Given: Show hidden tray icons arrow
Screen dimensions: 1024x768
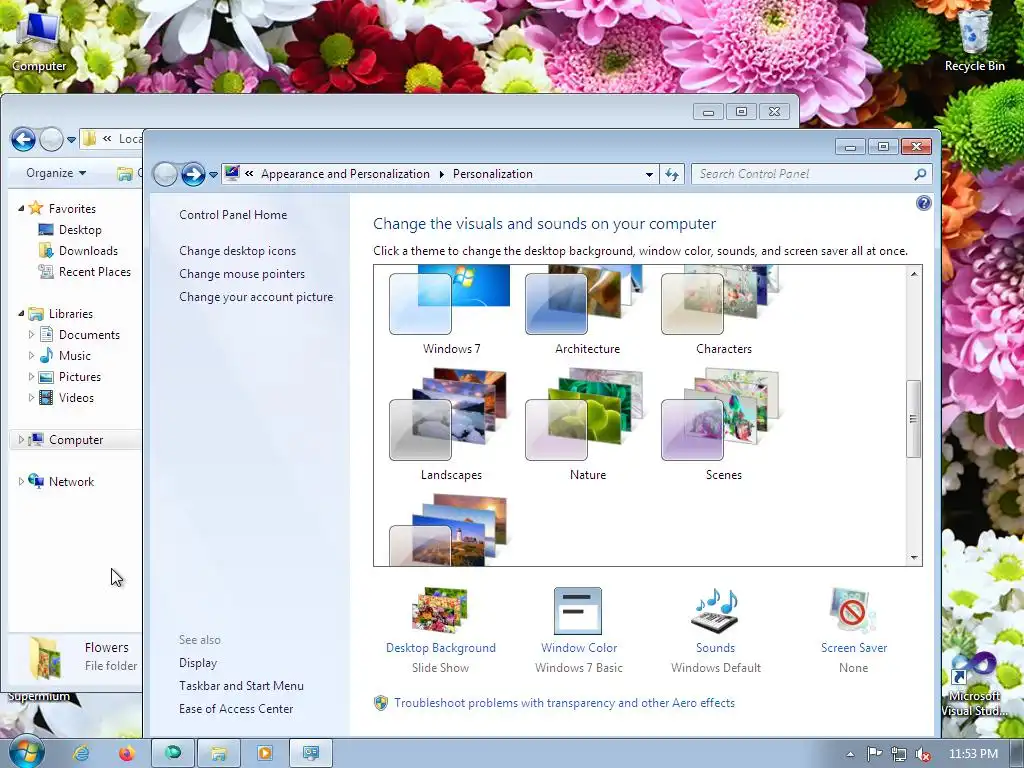Looking at the screenshot, I should tap(850, 754).
